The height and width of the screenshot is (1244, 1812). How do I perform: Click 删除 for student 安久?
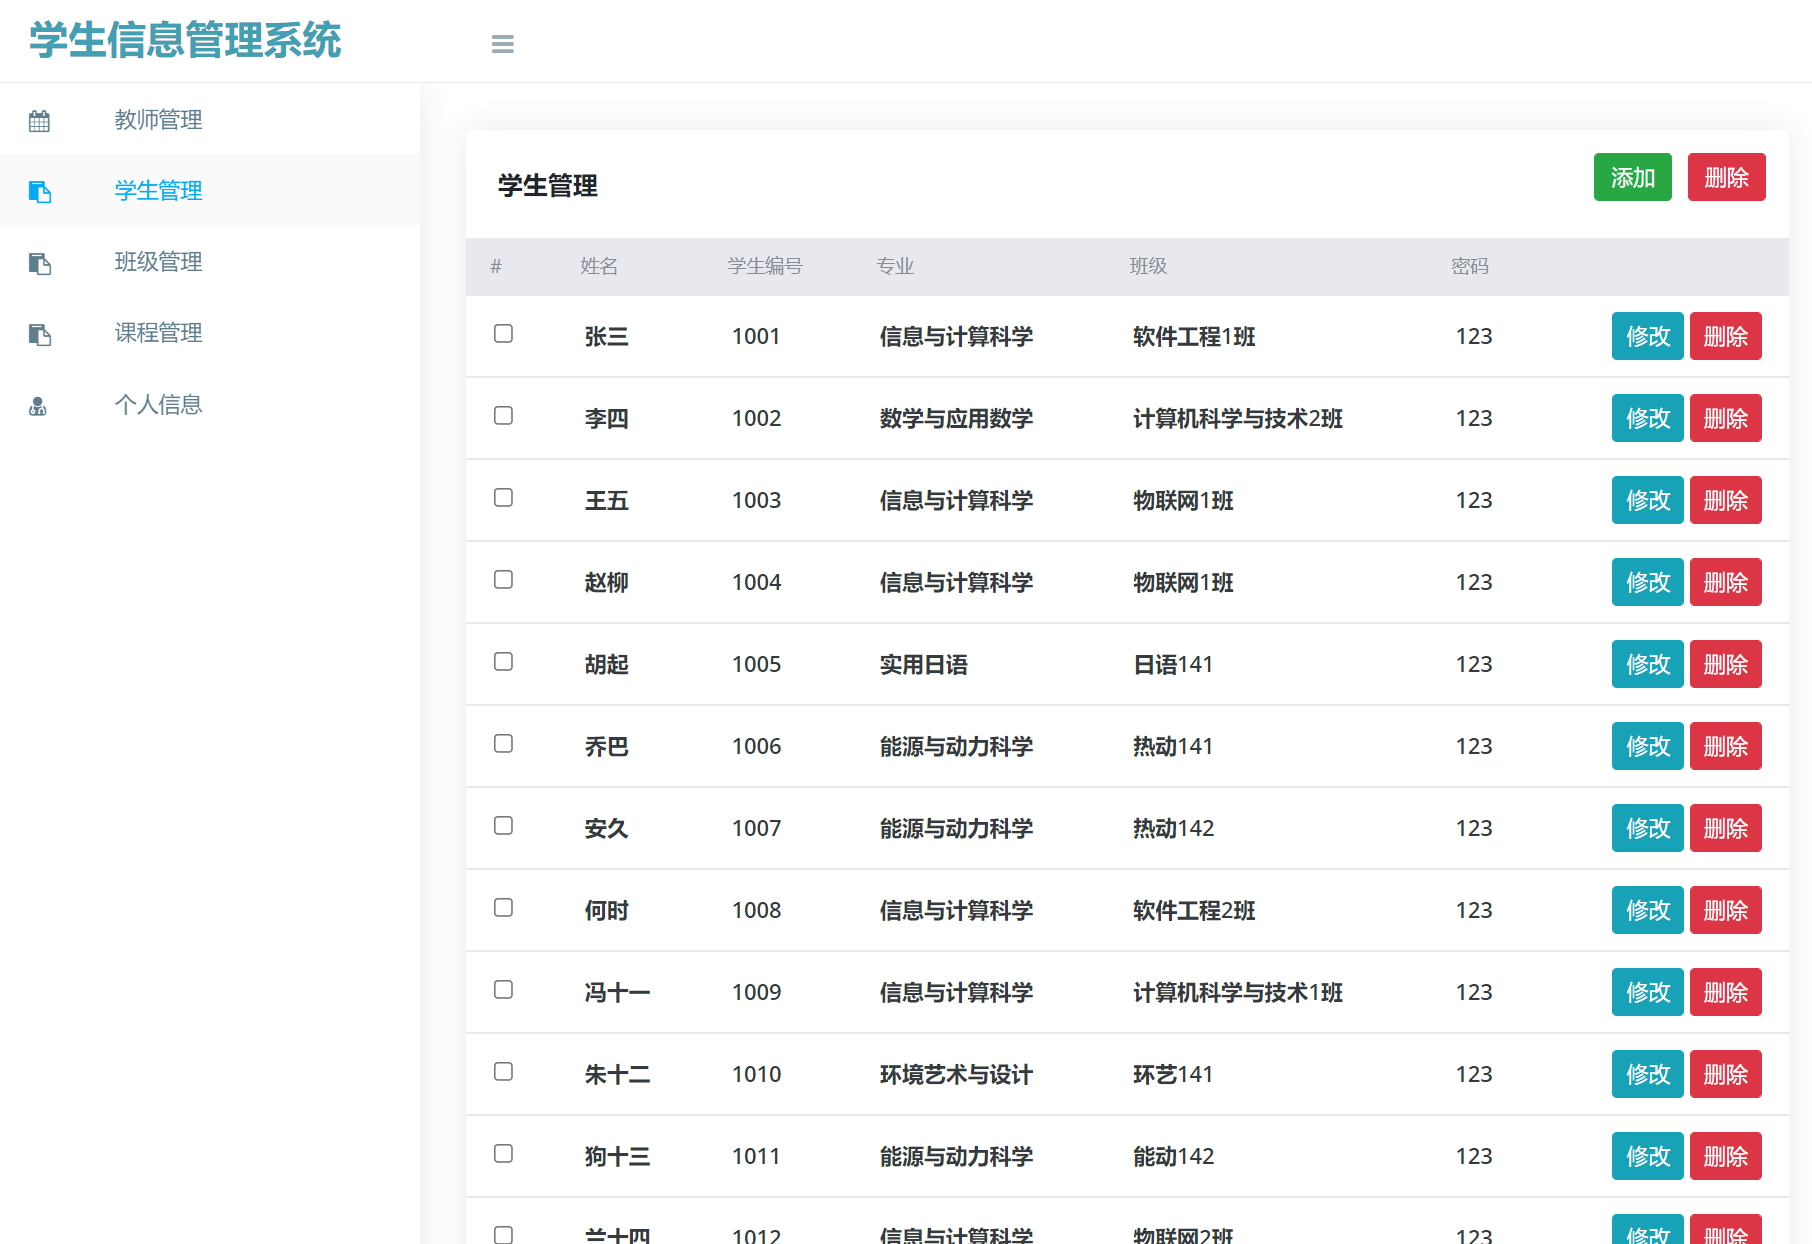coord(1726,827)
